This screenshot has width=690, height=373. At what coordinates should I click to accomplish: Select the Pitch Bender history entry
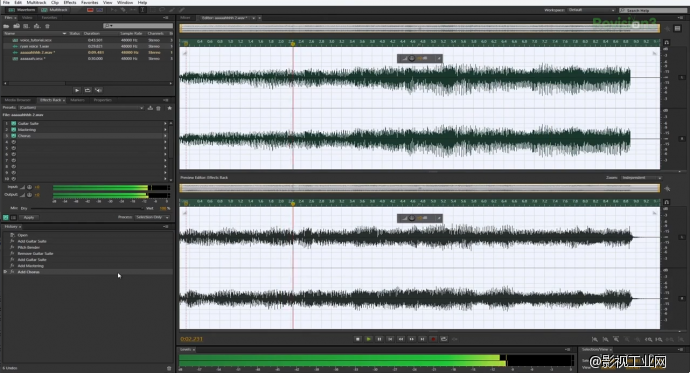pyautogui.click(x=29, y=248)
